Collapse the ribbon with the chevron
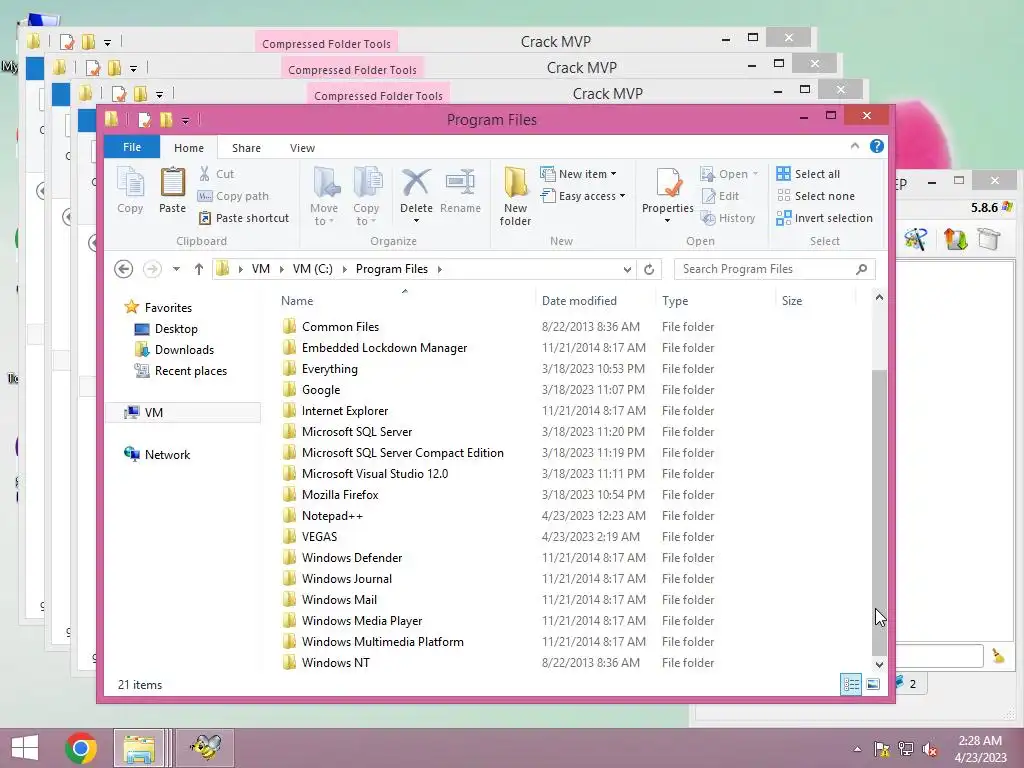This screenshot has height=768, width=1024. click(855, 146)
